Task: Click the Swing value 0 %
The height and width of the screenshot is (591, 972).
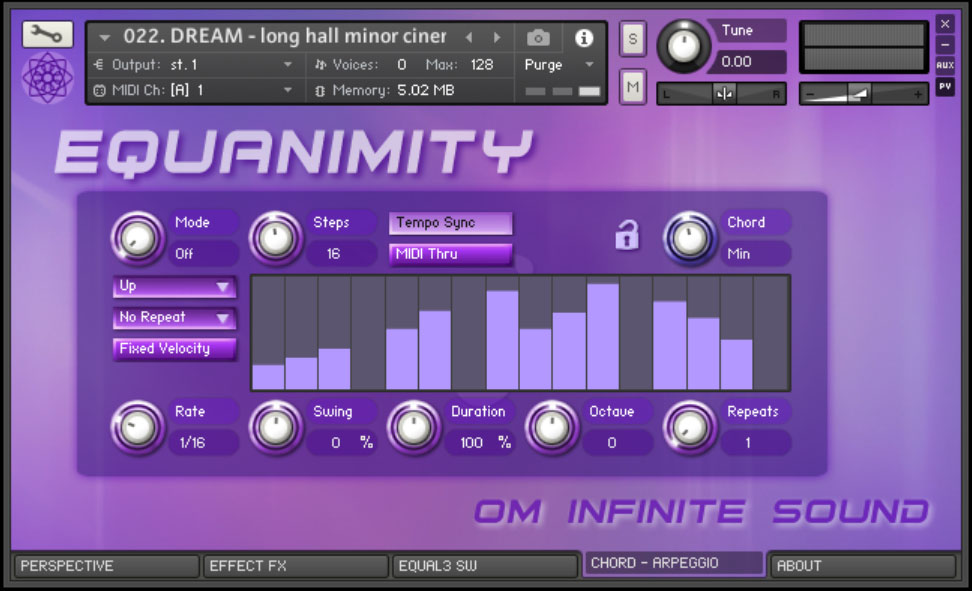Action: click(341, 443)
